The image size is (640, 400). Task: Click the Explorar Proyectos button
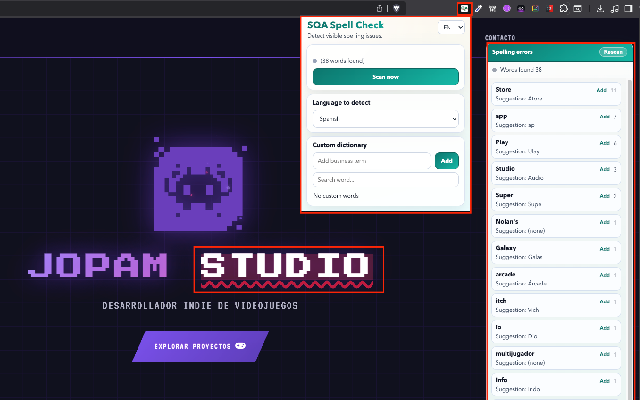pos(200,346)
